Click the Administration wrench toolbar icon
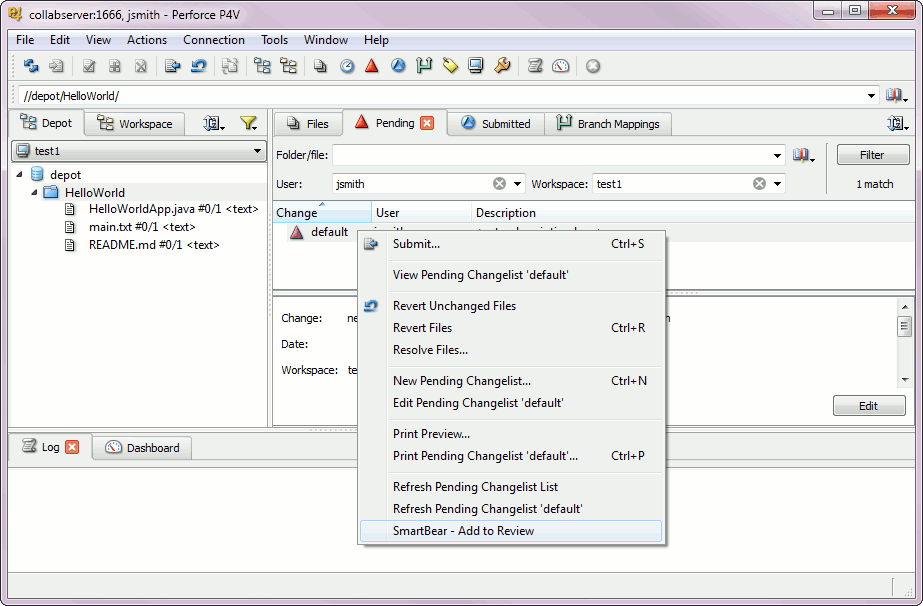923x606 pixels. 503,65
